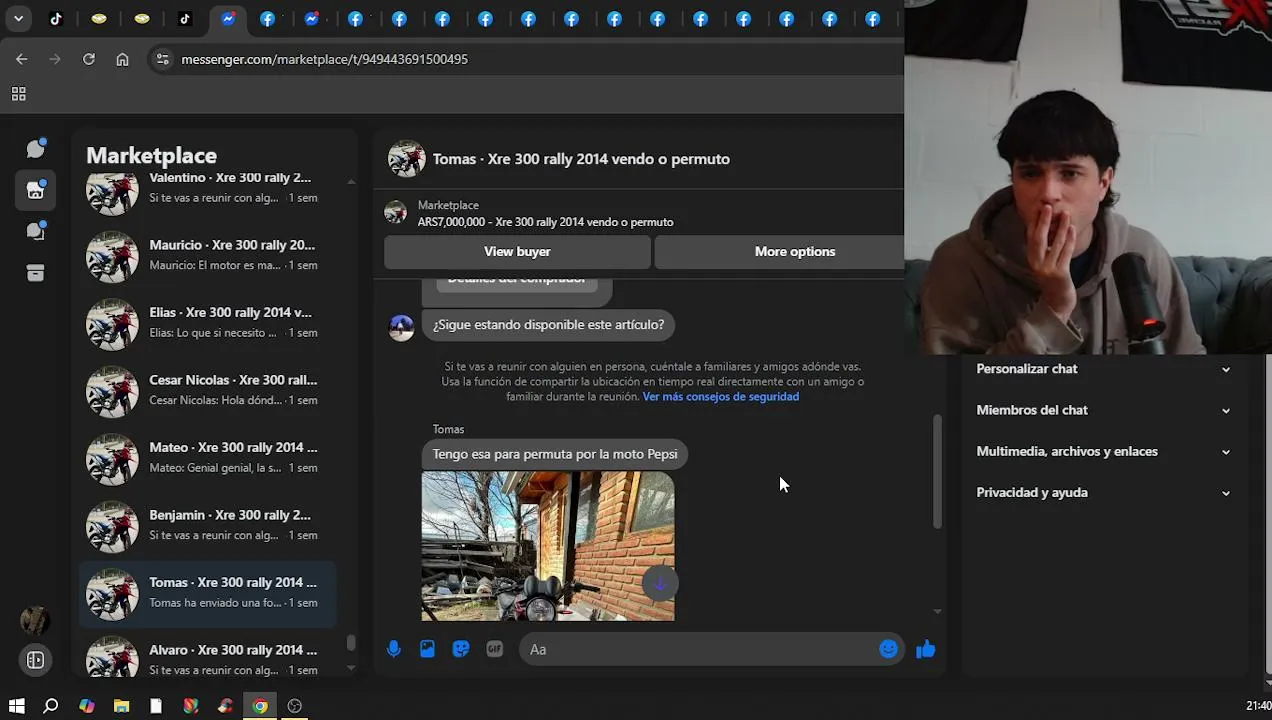Select Tomas's Xre 300 rally conversation
The width and height of the screenshot is (1272, 720).
click(x=207, y=592)
